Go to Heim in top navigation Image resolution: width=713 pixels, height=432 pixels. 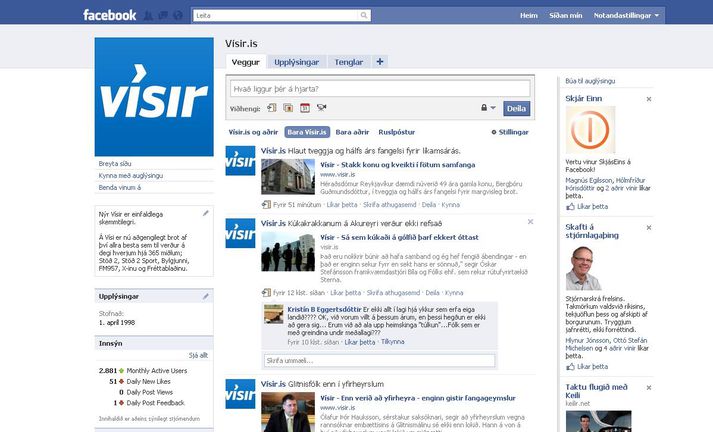(x=529, y=15)
